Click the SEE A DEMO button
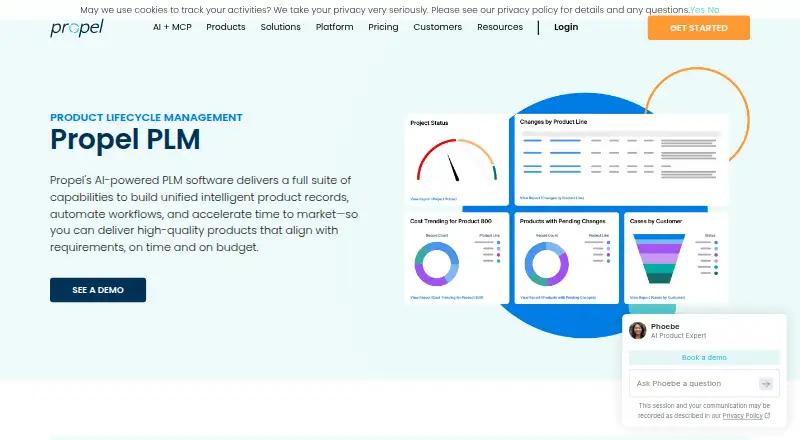Screen dimensions: 800x440 pyautogui.click(x=98, y=290)
